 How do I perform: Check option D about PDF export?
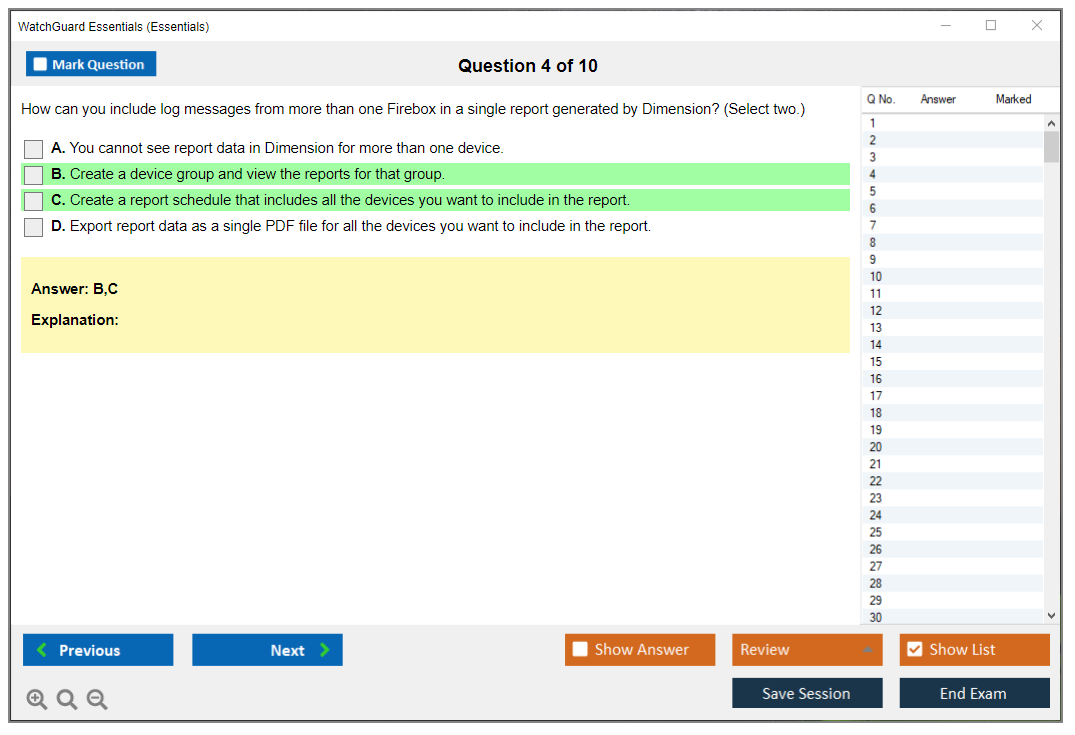34,227
